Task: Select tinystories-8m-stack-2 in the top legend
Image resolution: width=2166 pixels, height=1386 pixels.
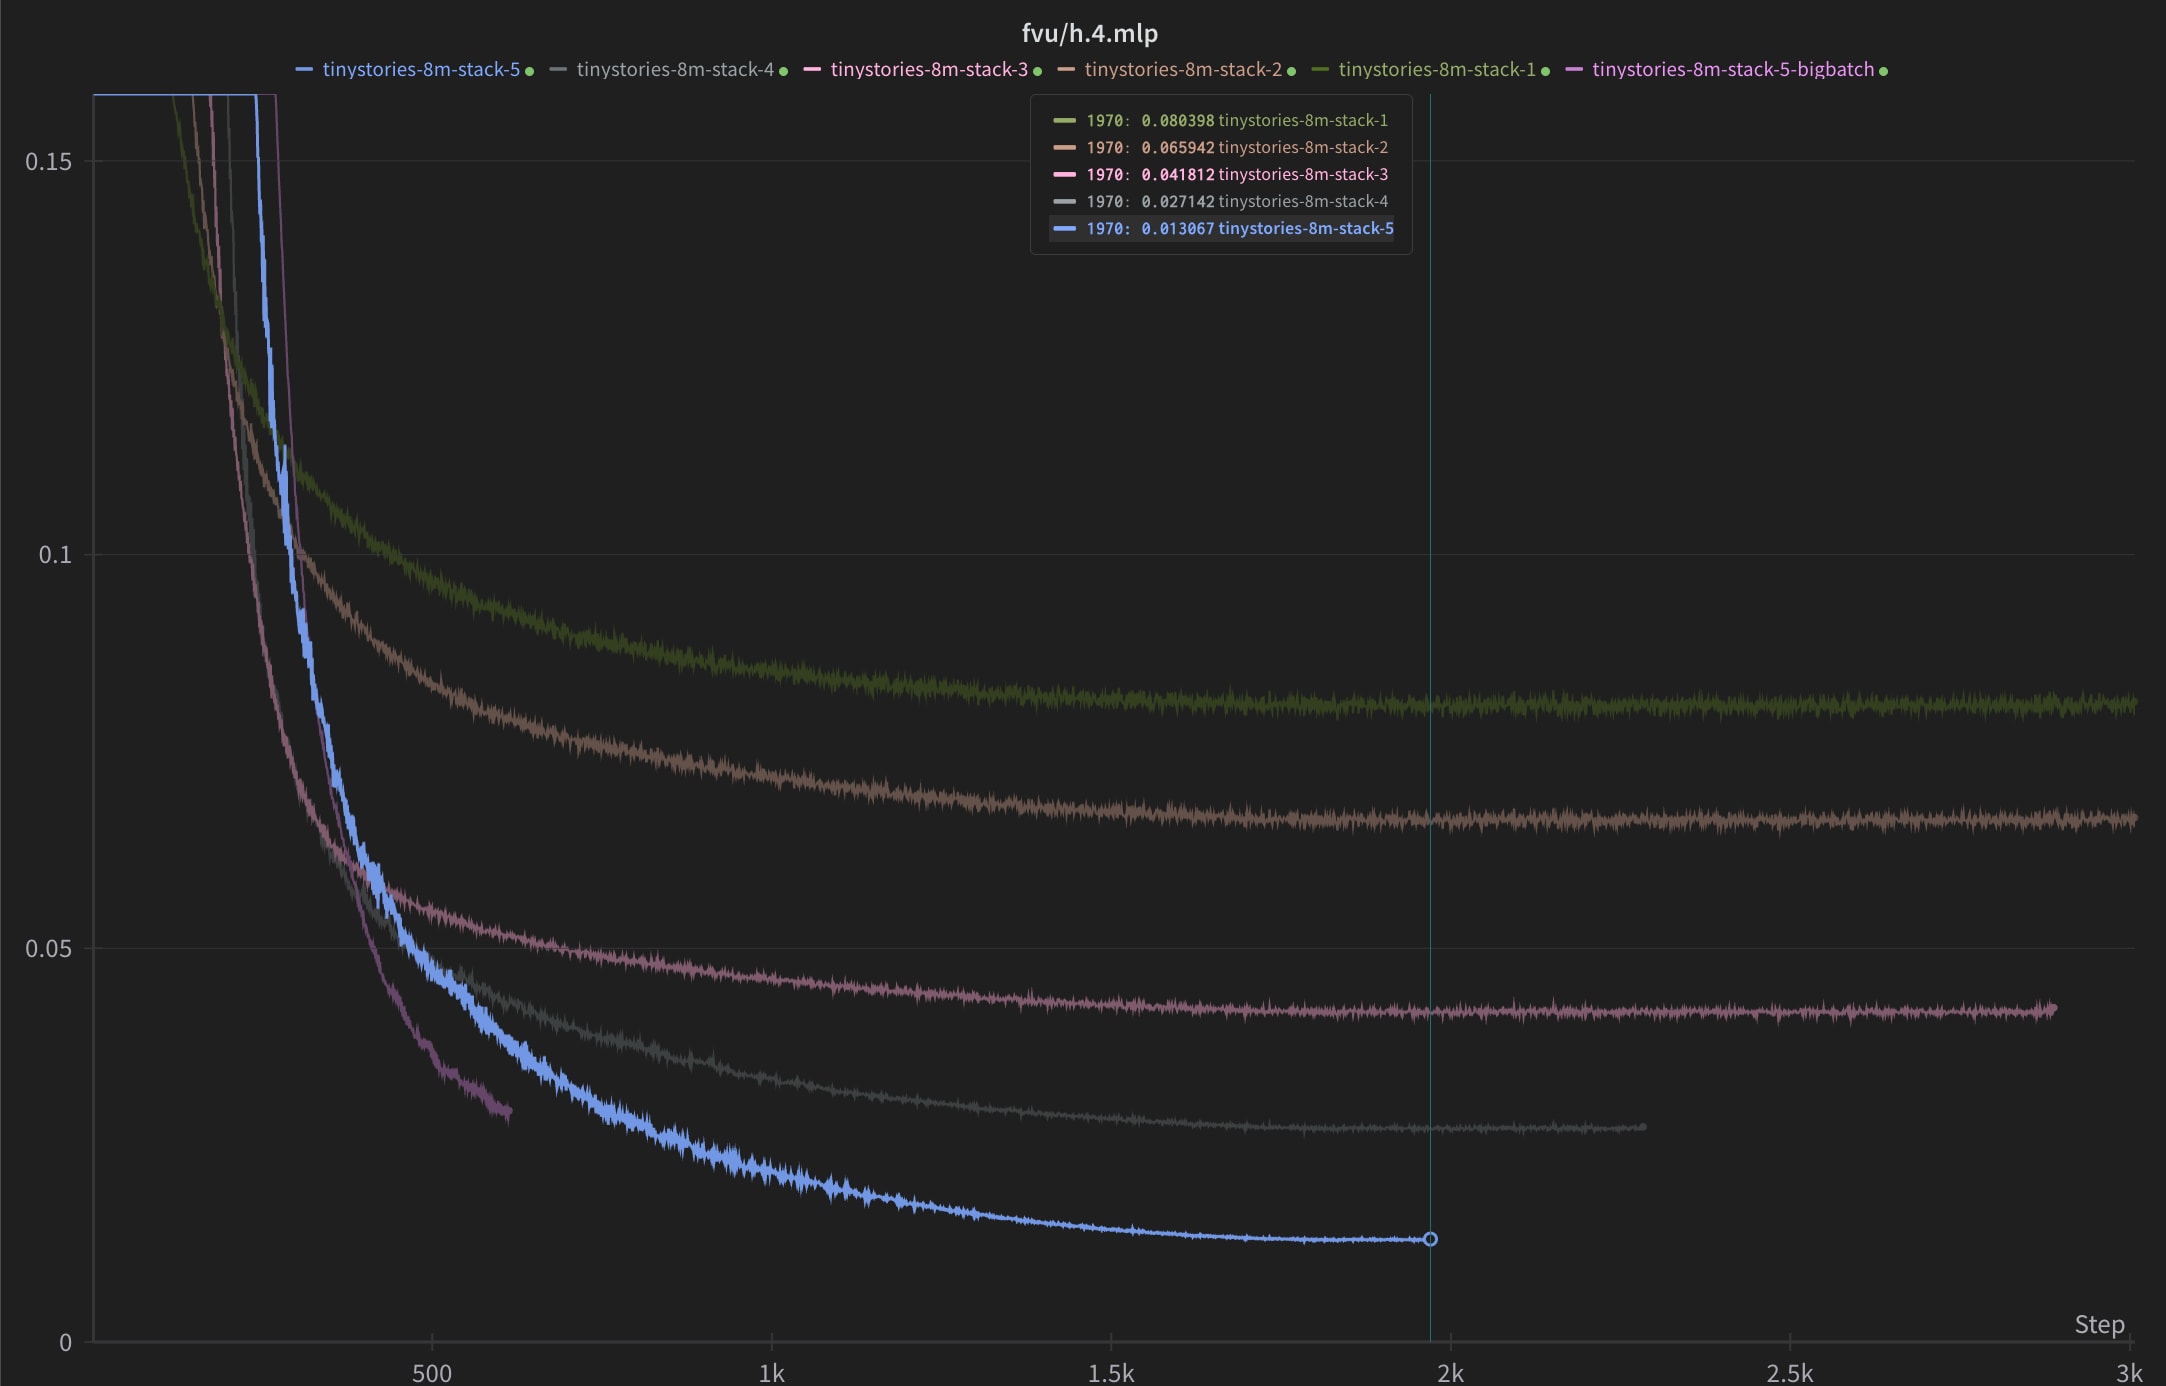Action: (1183, 69)
